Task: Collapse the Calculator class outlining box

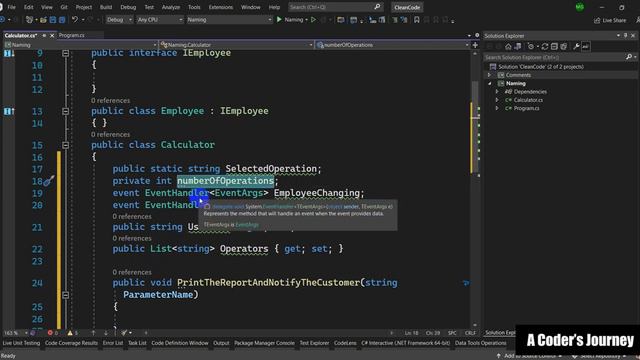Action: pyautogui.click(x=65, y=145)
